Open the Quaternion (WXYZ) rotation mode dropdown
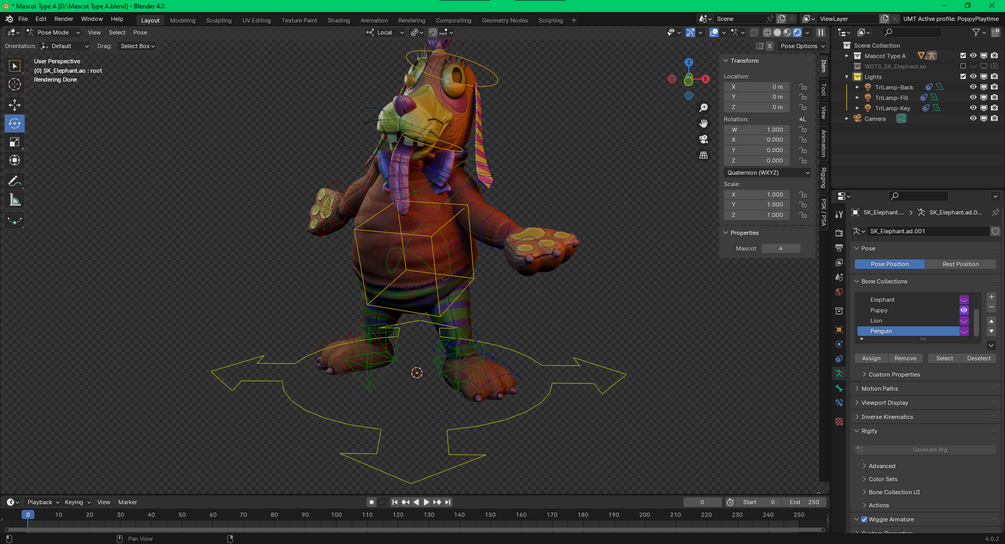1005x544 pixels. (x=767, y=172)
